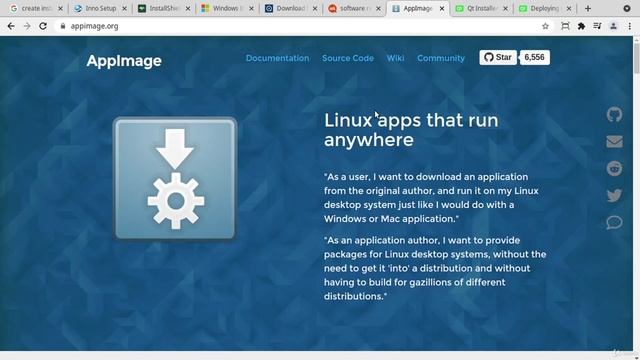Open the Source Code link
Screen dimensions: 640x360
[348, 58]
